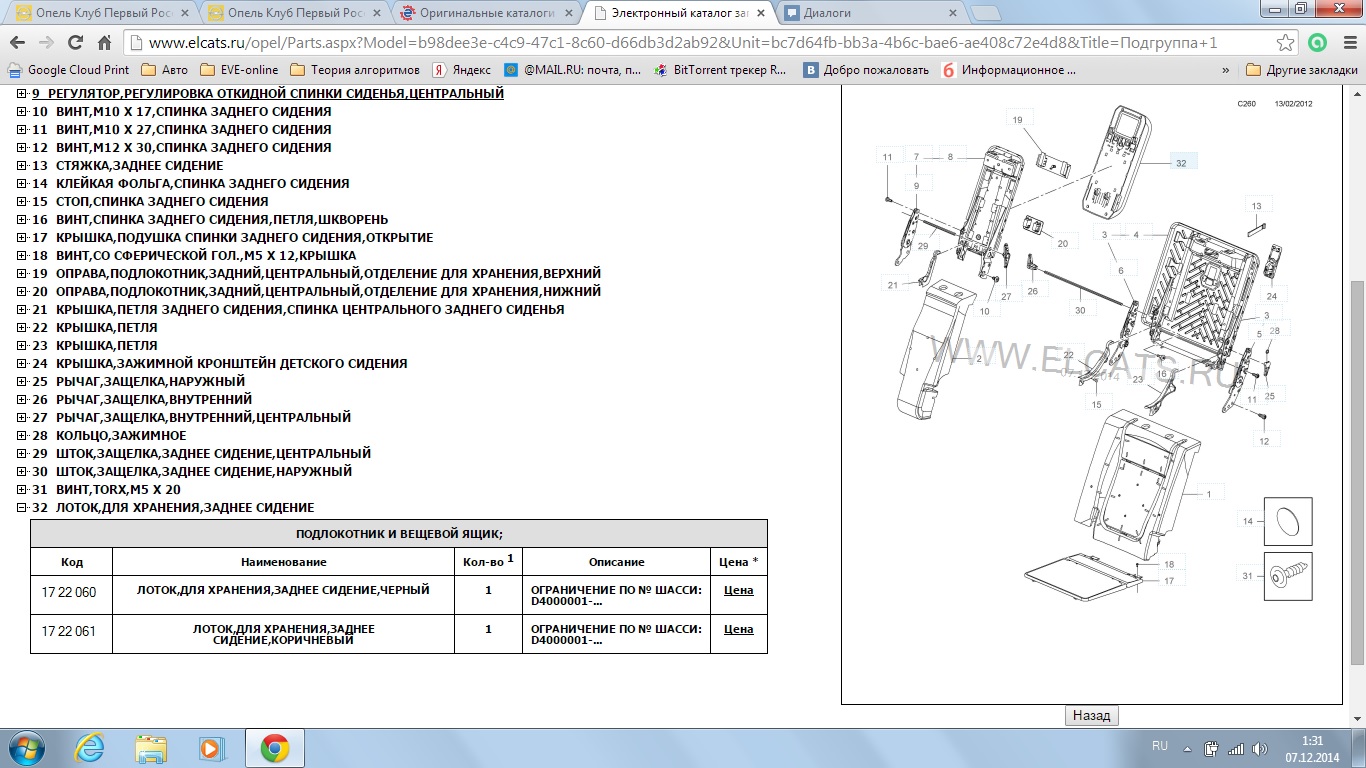Image resolution: width=1366 pixels, height=768 pixels.
Task: Click part number 32 on the diagram
Action: 1181,163
